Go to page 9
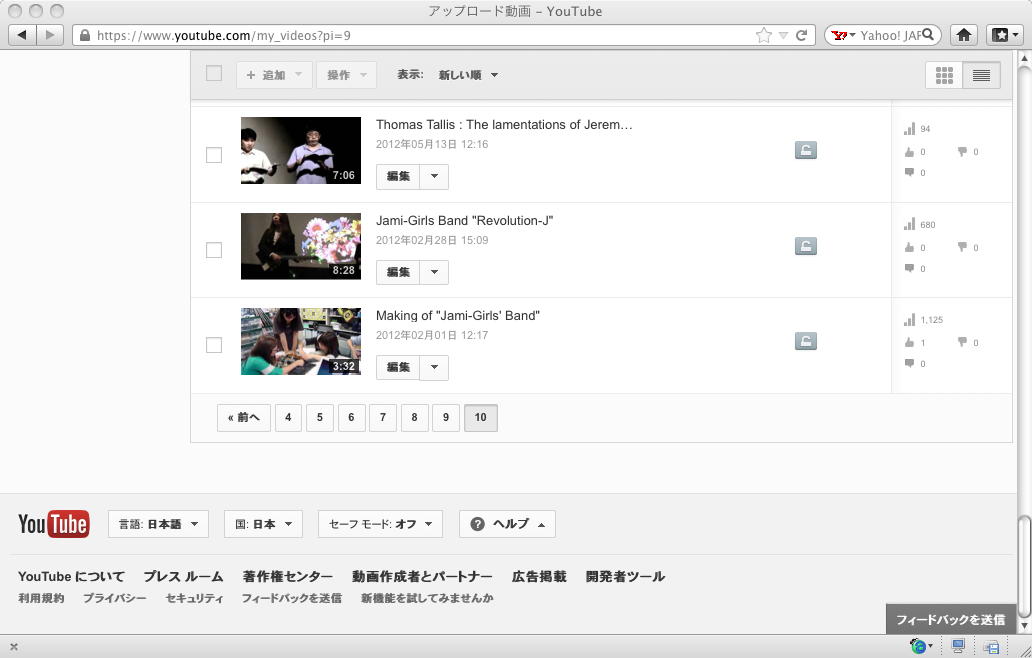Screen dimensions: 1032x658 [x=446, y=417]
